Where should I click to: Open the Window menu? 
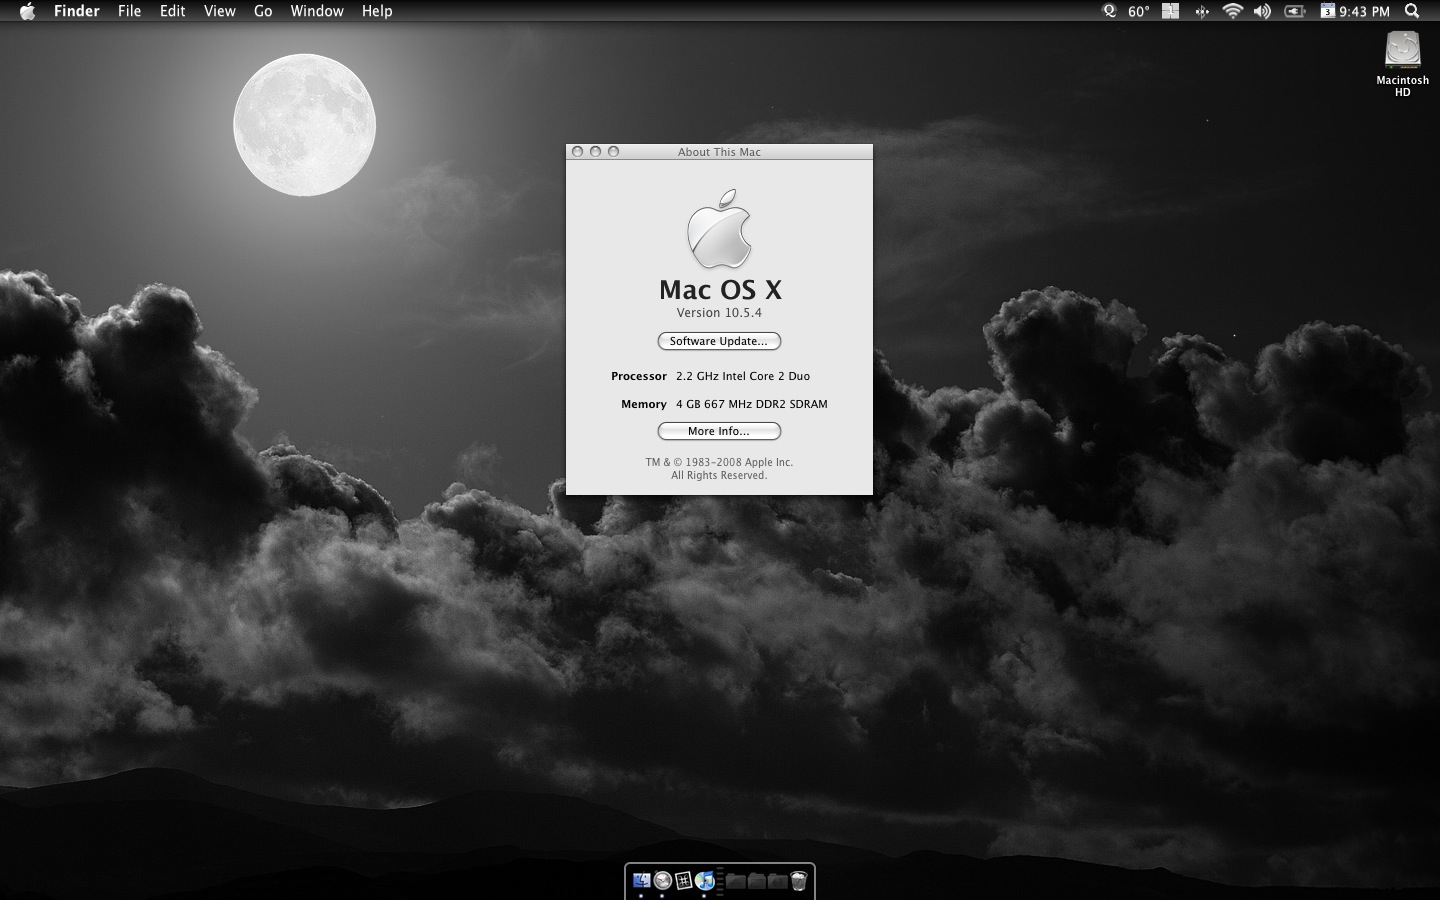click(316, 11)
